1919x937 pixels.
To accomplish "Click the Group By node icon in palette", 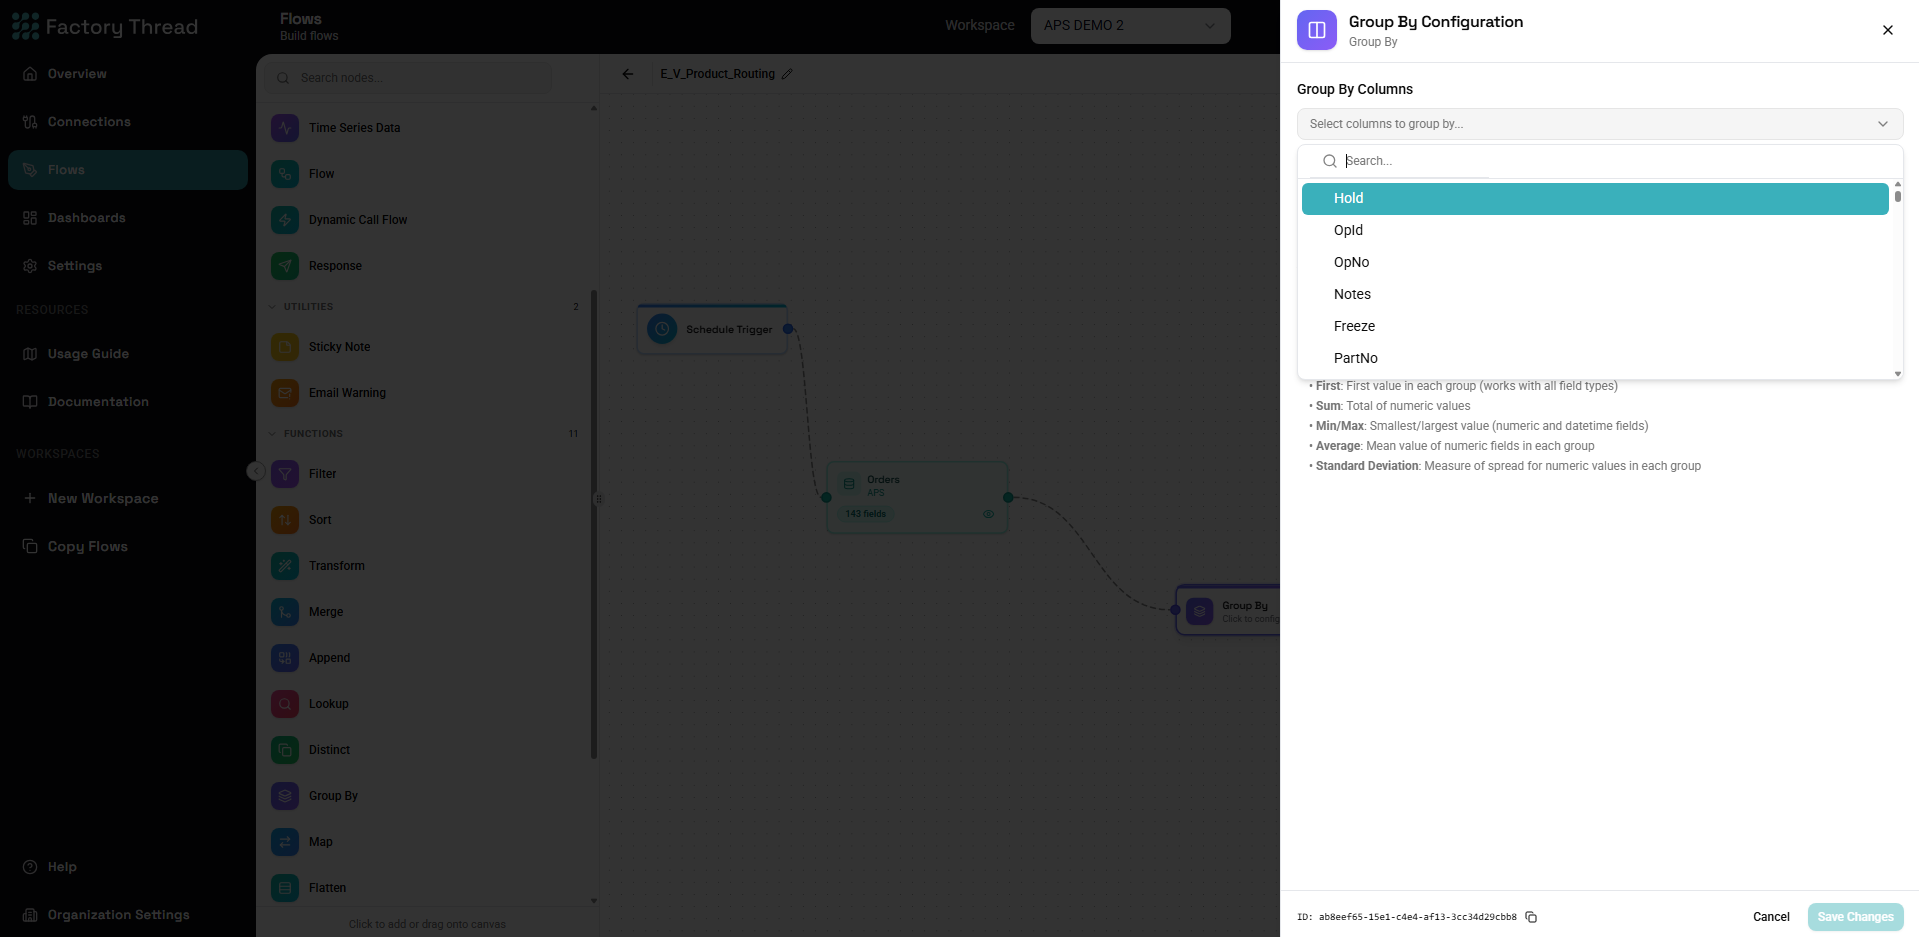I will tap(285, 796).
